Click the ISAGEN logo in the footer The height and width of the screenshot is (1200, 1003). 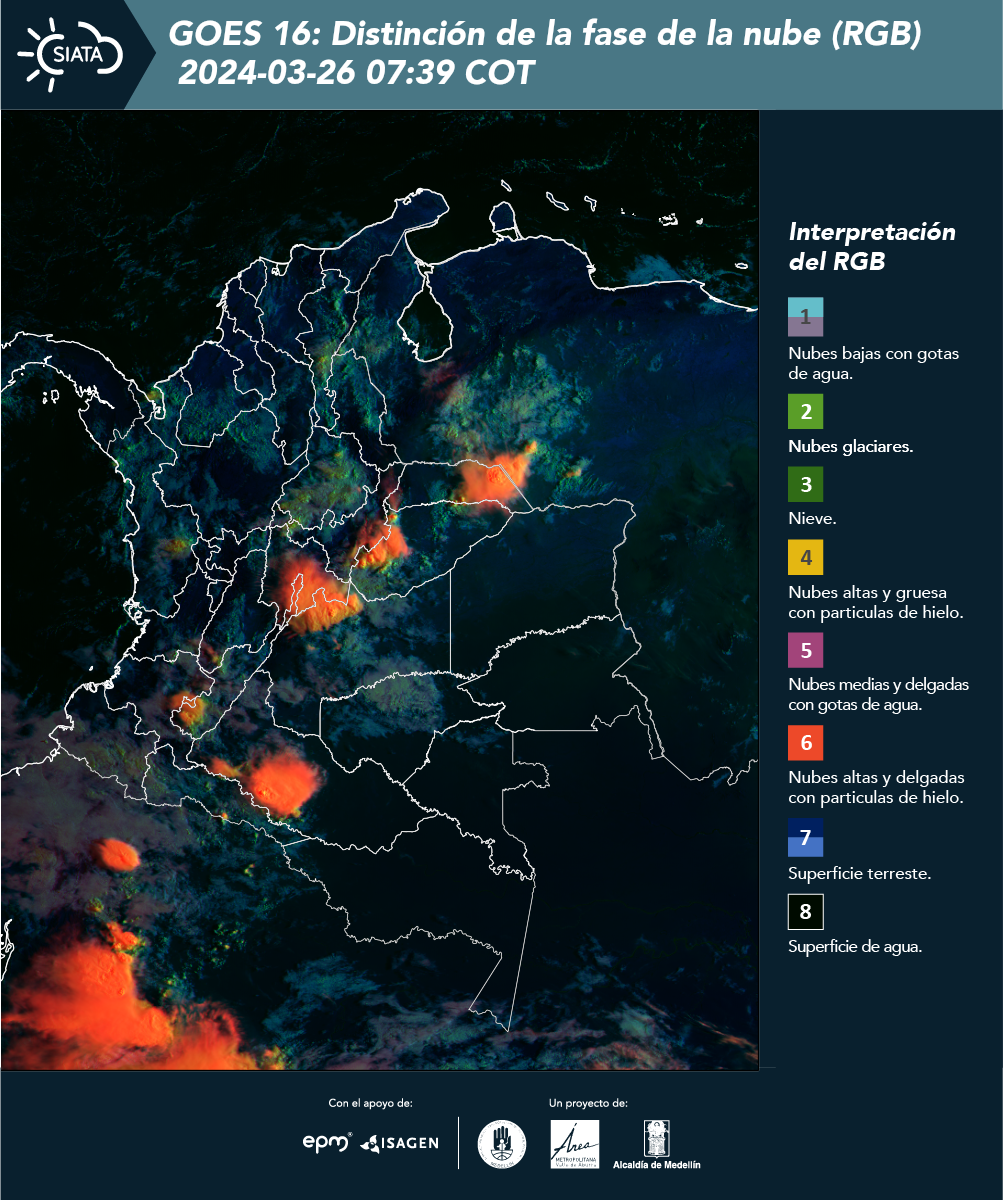point(400,1142)
